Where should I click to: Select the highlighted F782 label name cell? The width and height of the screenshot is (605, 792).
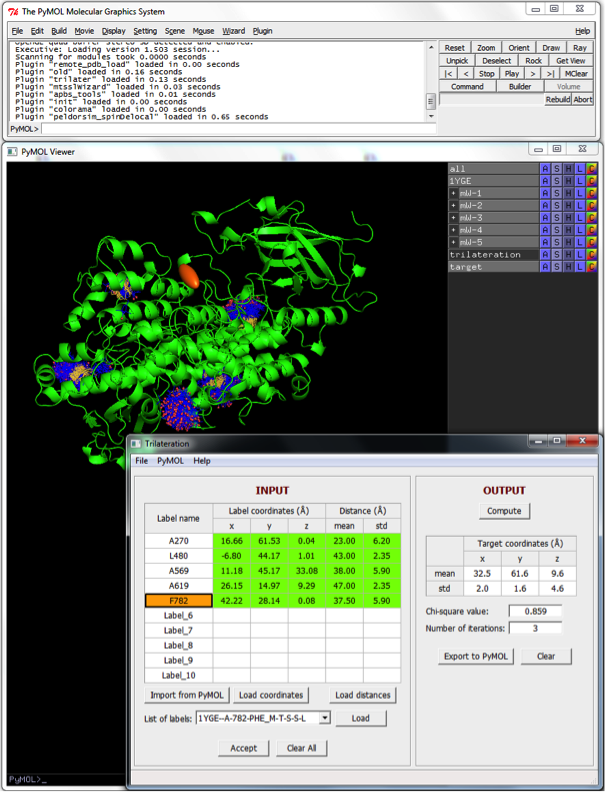coord(178,601)
